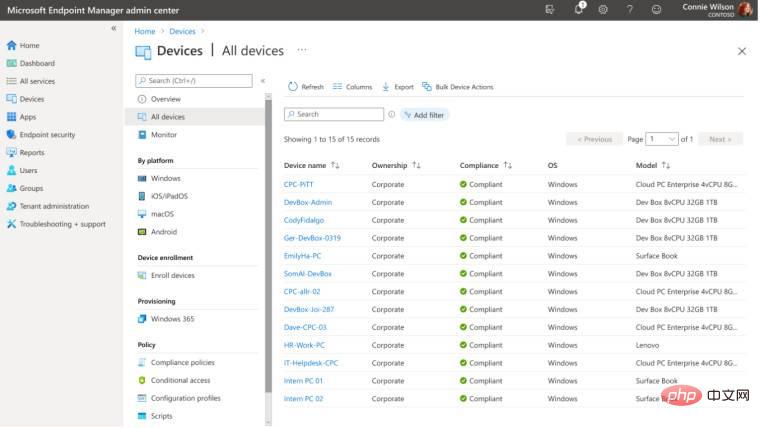Open the settings gear in header
760x428 pixels.
(603, 9)
